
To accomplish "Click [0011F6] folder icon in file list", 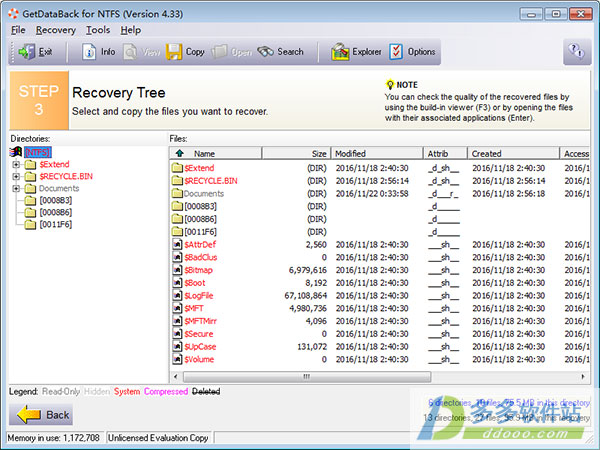I will point(177,232).
